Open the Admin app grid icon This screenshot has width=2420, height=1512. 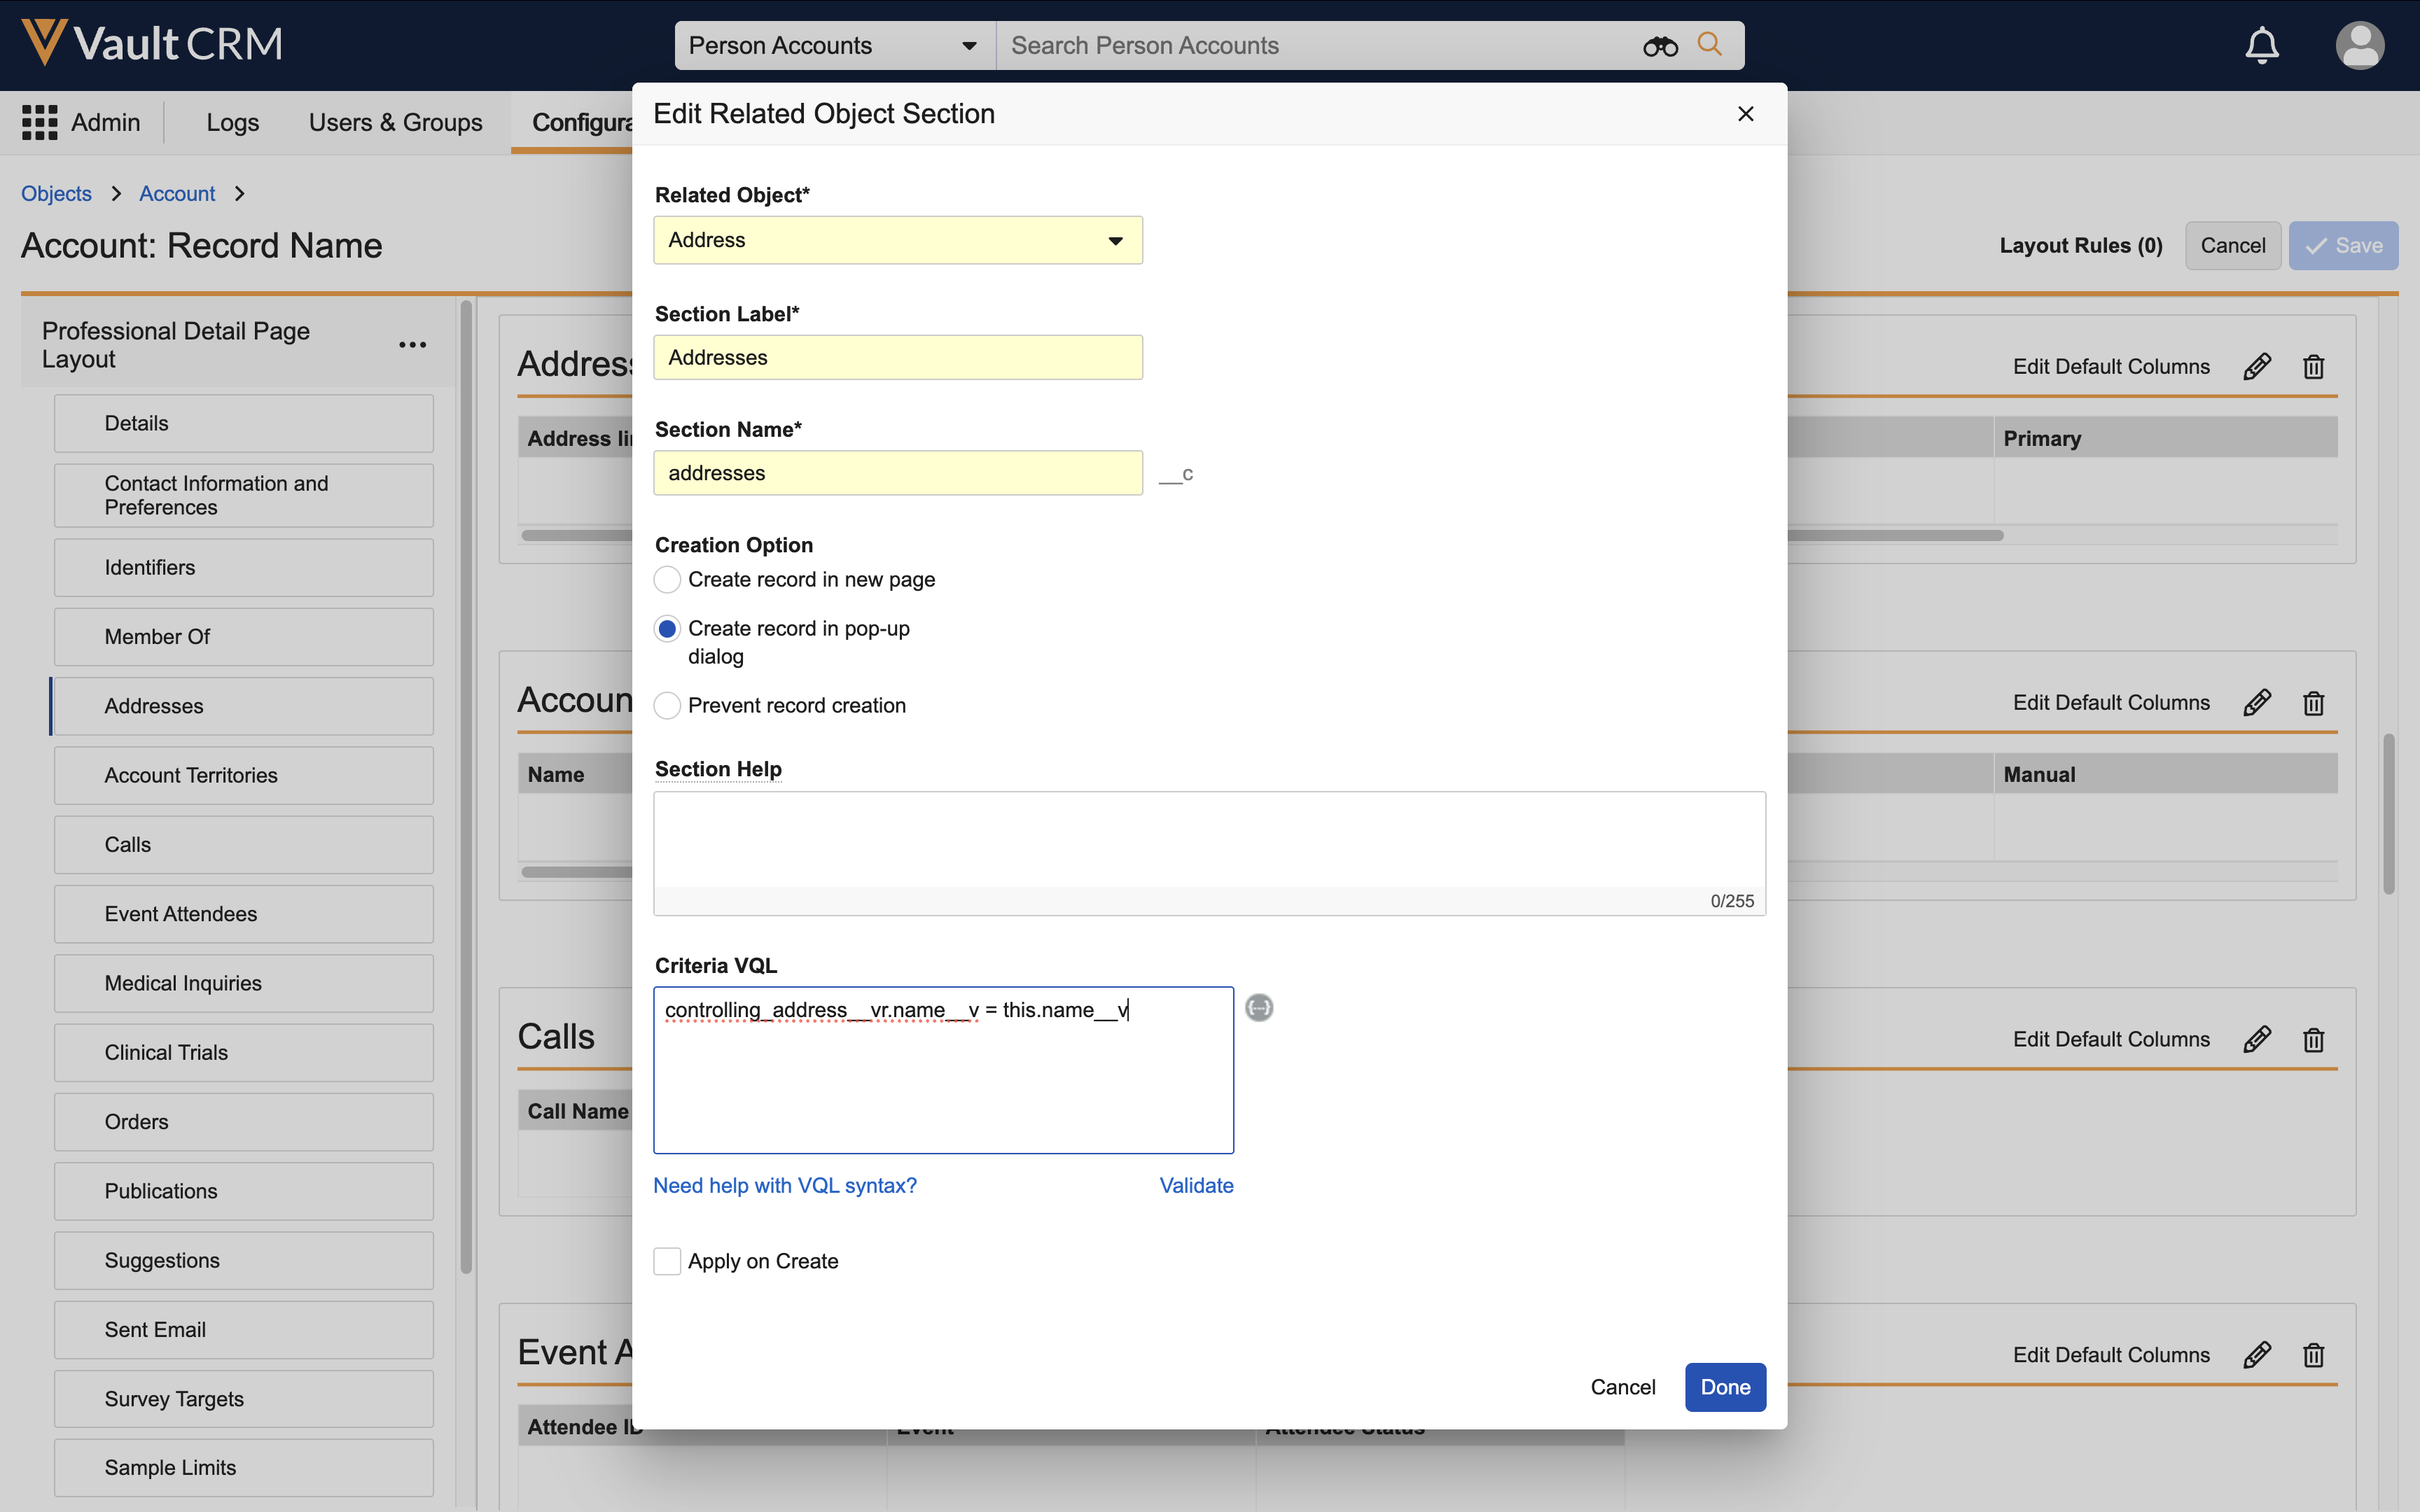click(x=40, y=122)
